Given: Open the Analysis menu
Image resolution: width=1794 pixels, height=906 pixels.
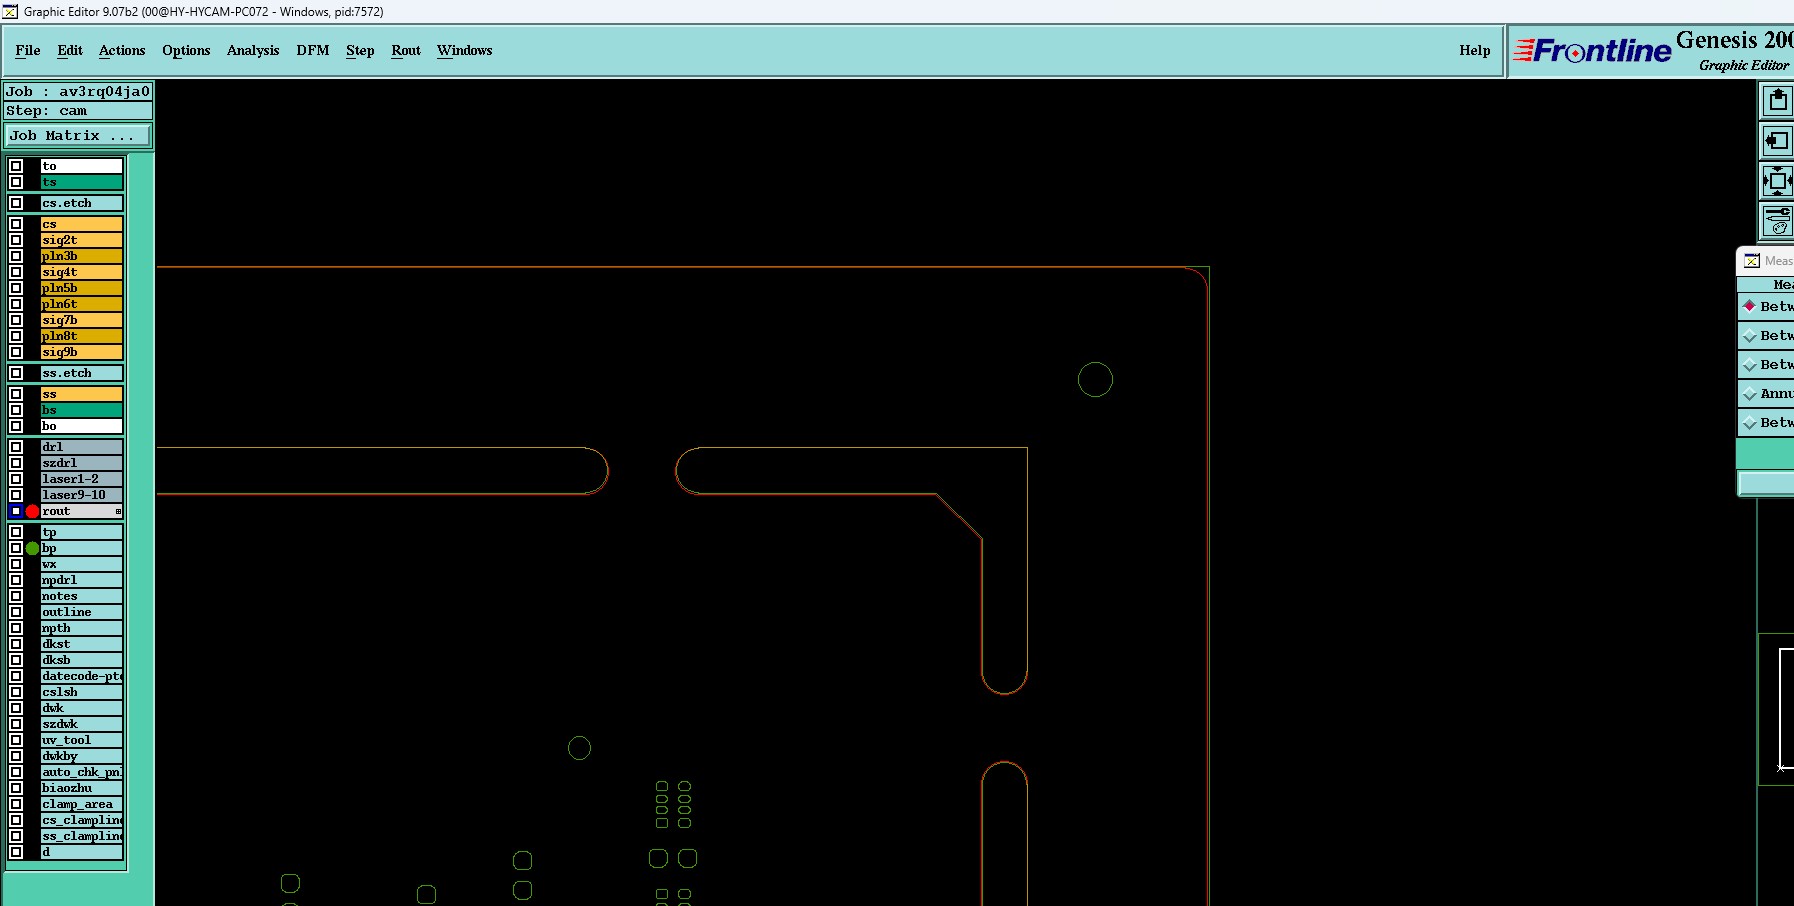Looking at the screenshot, I should [253, 51].
